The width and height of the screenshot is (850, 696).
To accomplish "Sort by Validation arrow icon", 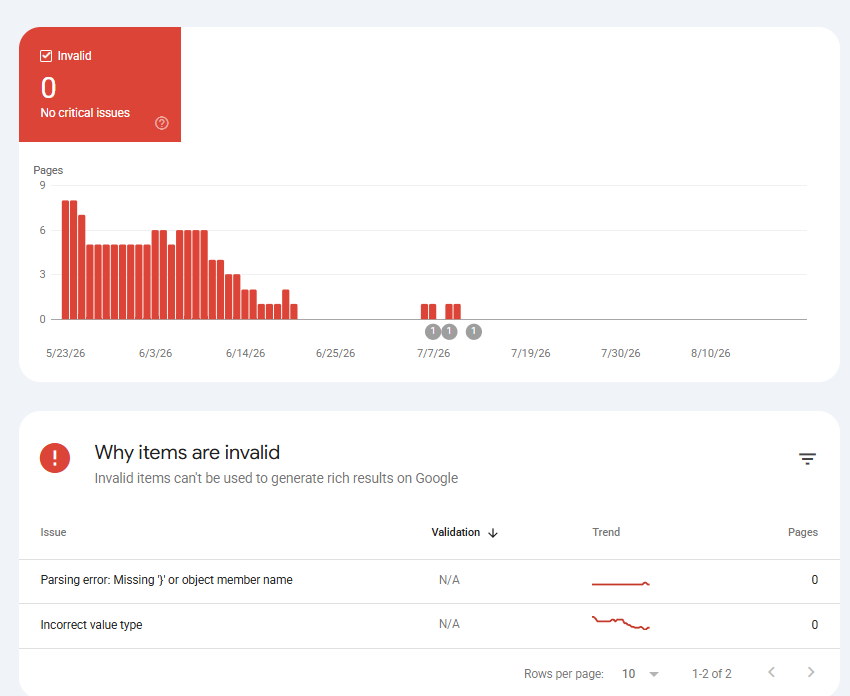I will tap(492, 533).
